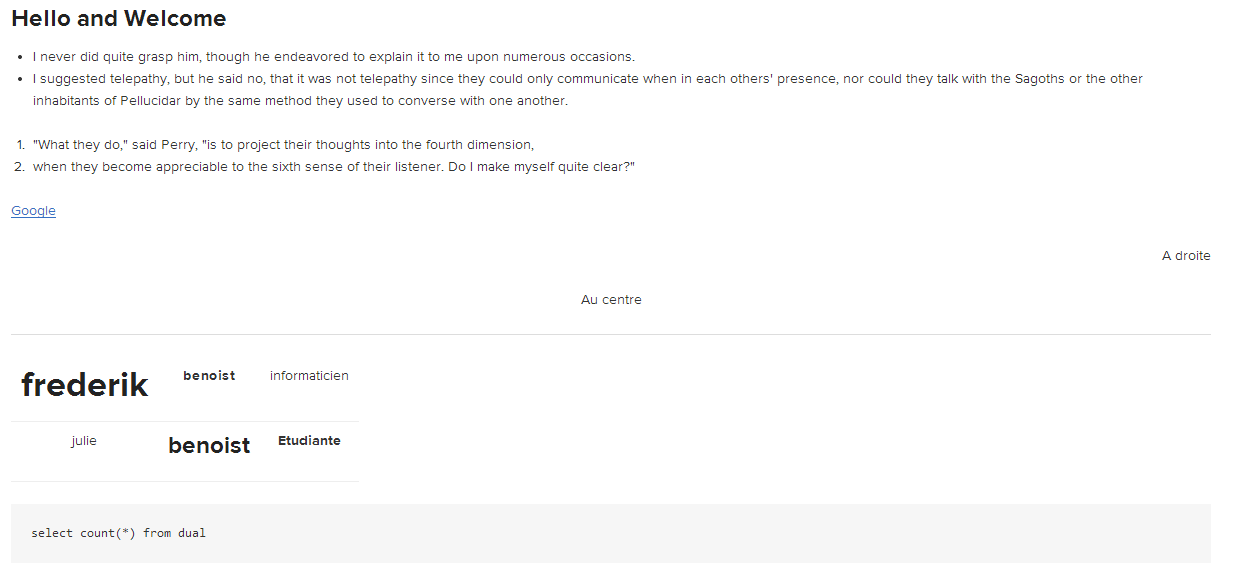Click the "Hello and Welcome" heading

(119, 19)
